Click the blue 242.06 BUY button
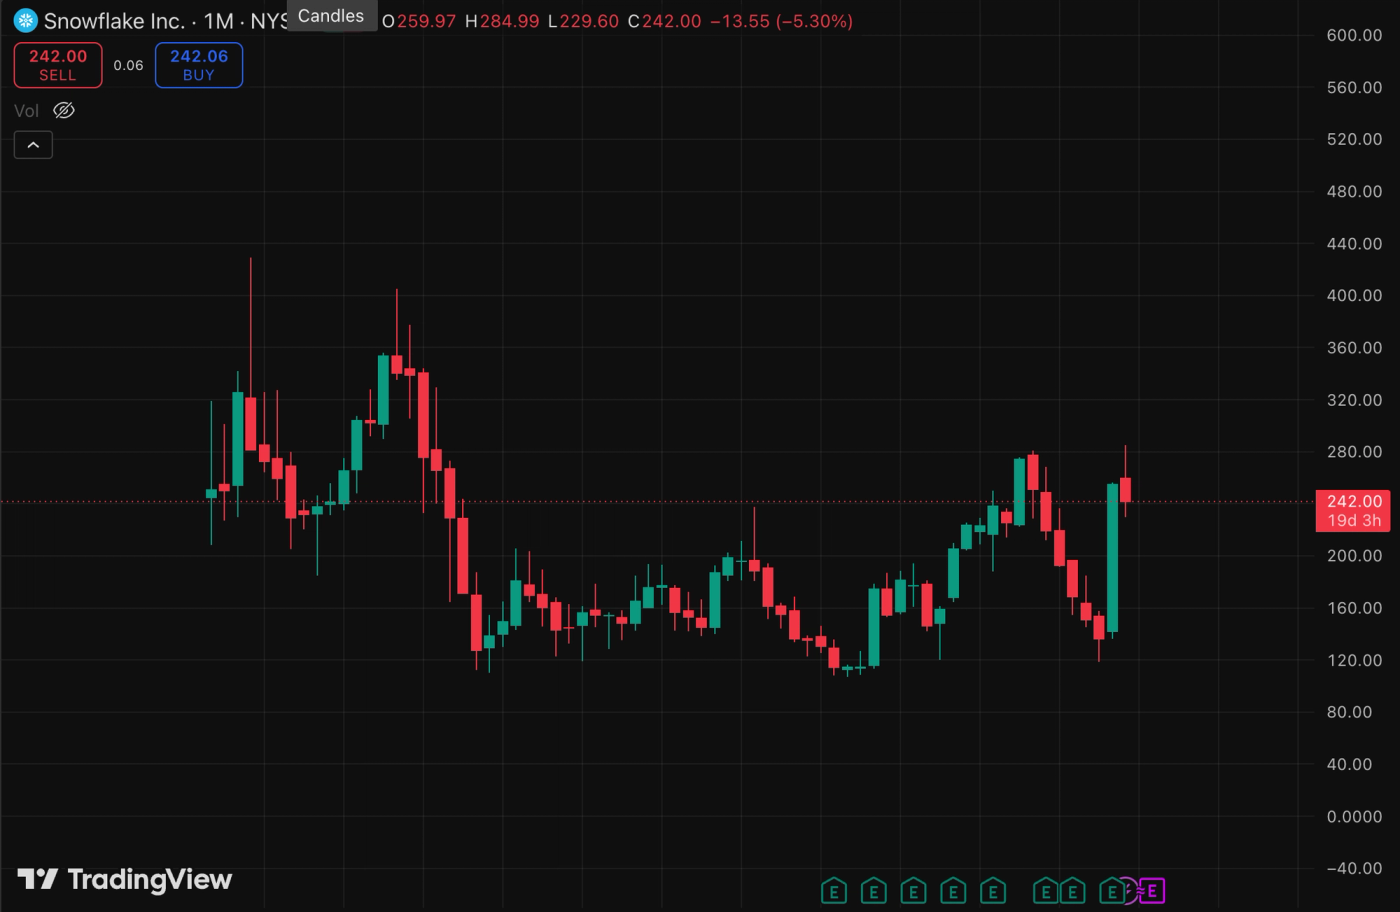Screen dimensions: 1400x912 [199, 65]
